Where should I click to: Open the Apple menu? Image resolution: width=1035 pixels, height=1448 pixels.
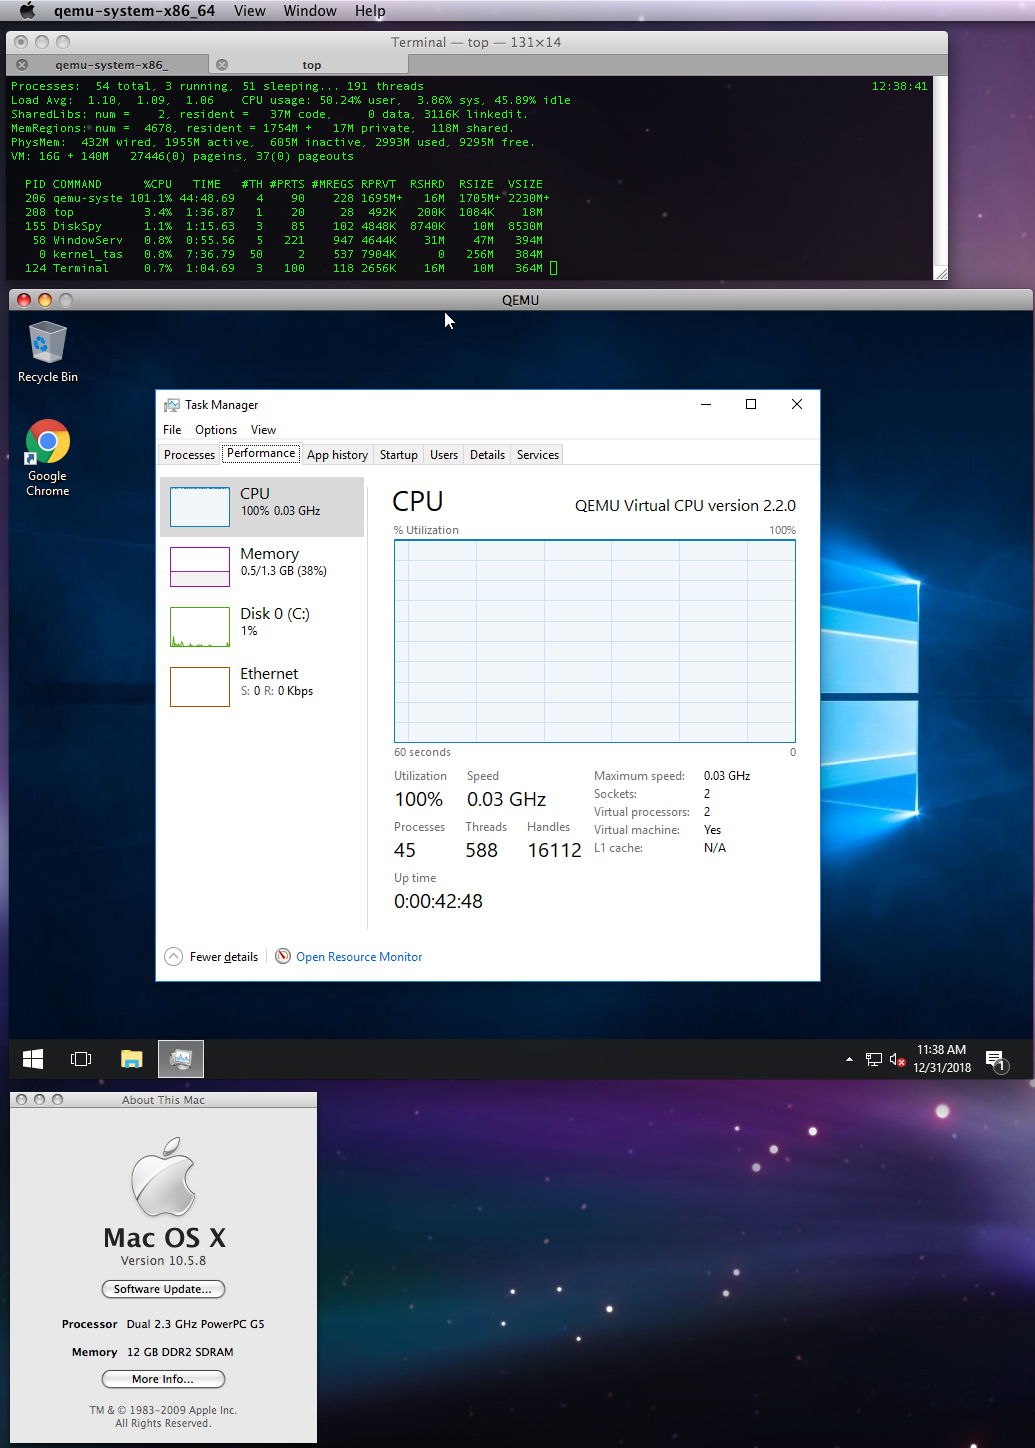[x=27, y=11]
